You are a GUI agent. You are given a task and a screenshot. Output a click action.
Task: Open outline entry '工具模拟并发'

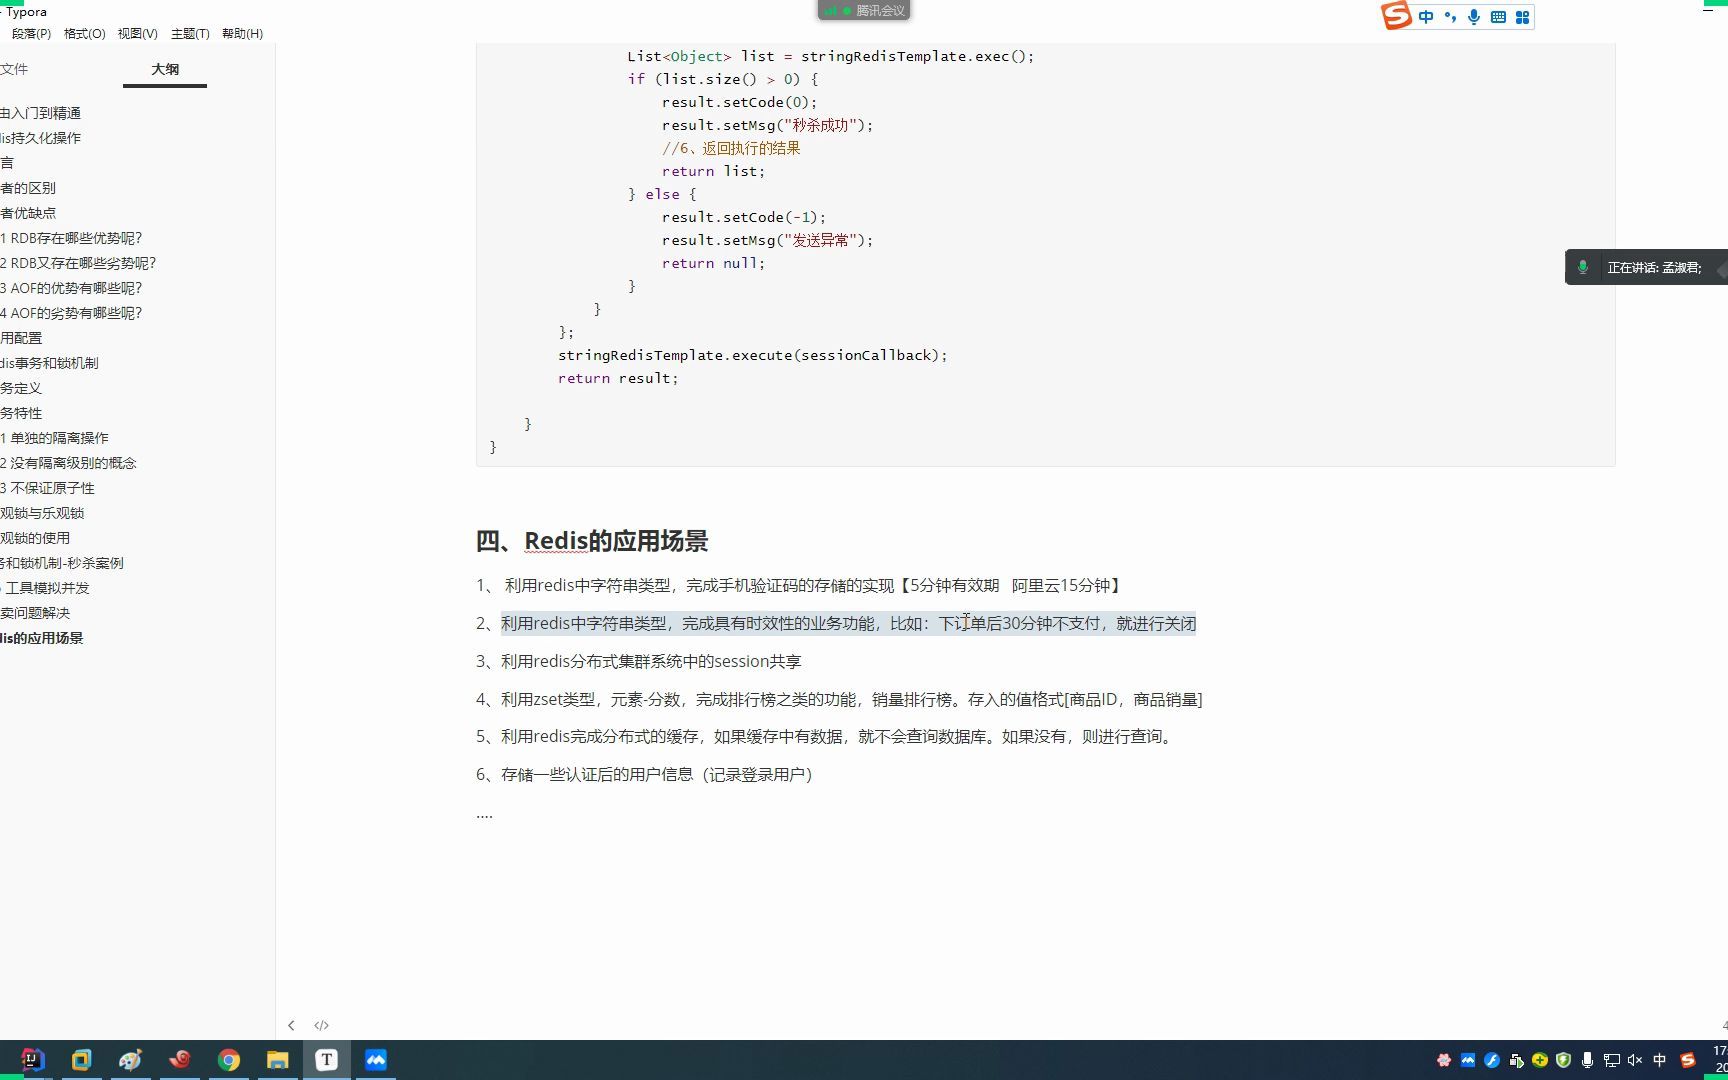coord(47,588)
